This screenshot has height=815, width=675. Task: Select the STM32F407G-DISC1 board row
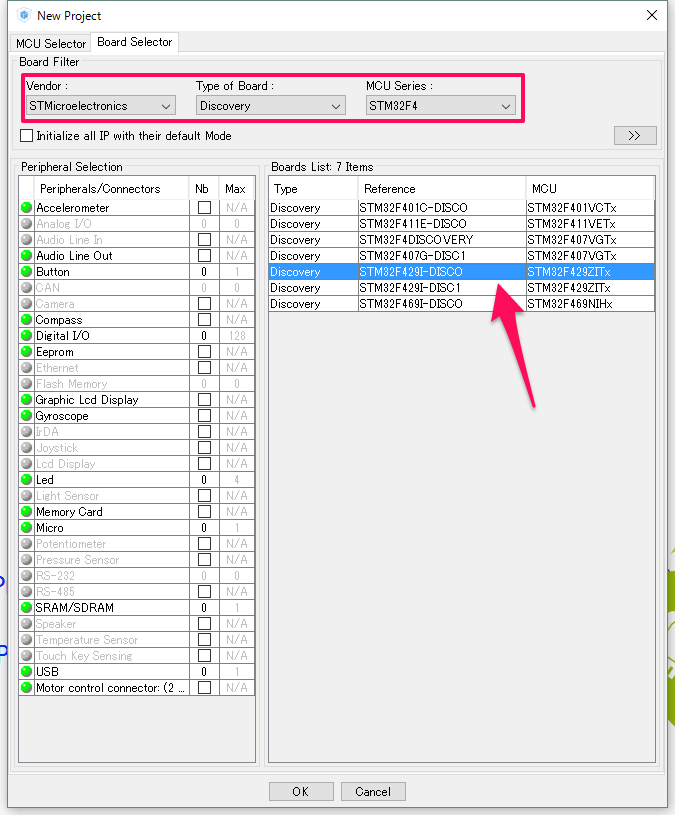pos(461,256)
